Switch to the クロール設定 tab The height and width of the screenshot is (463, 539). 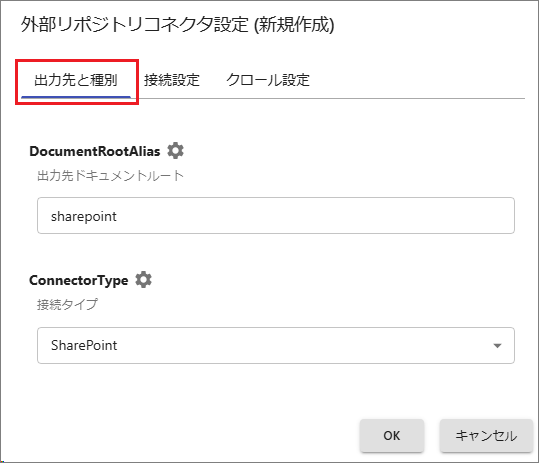click(x=268, y=80)
